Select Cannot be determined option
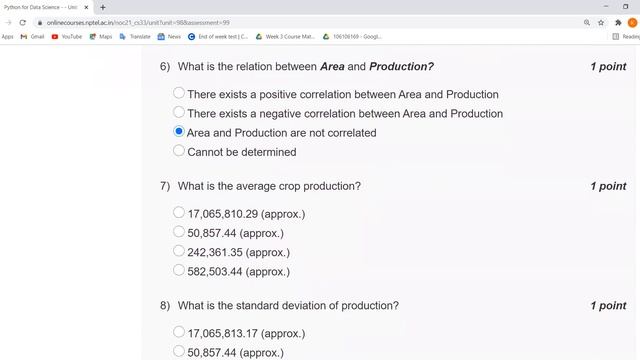640x360 pixels. pos(179,151)
